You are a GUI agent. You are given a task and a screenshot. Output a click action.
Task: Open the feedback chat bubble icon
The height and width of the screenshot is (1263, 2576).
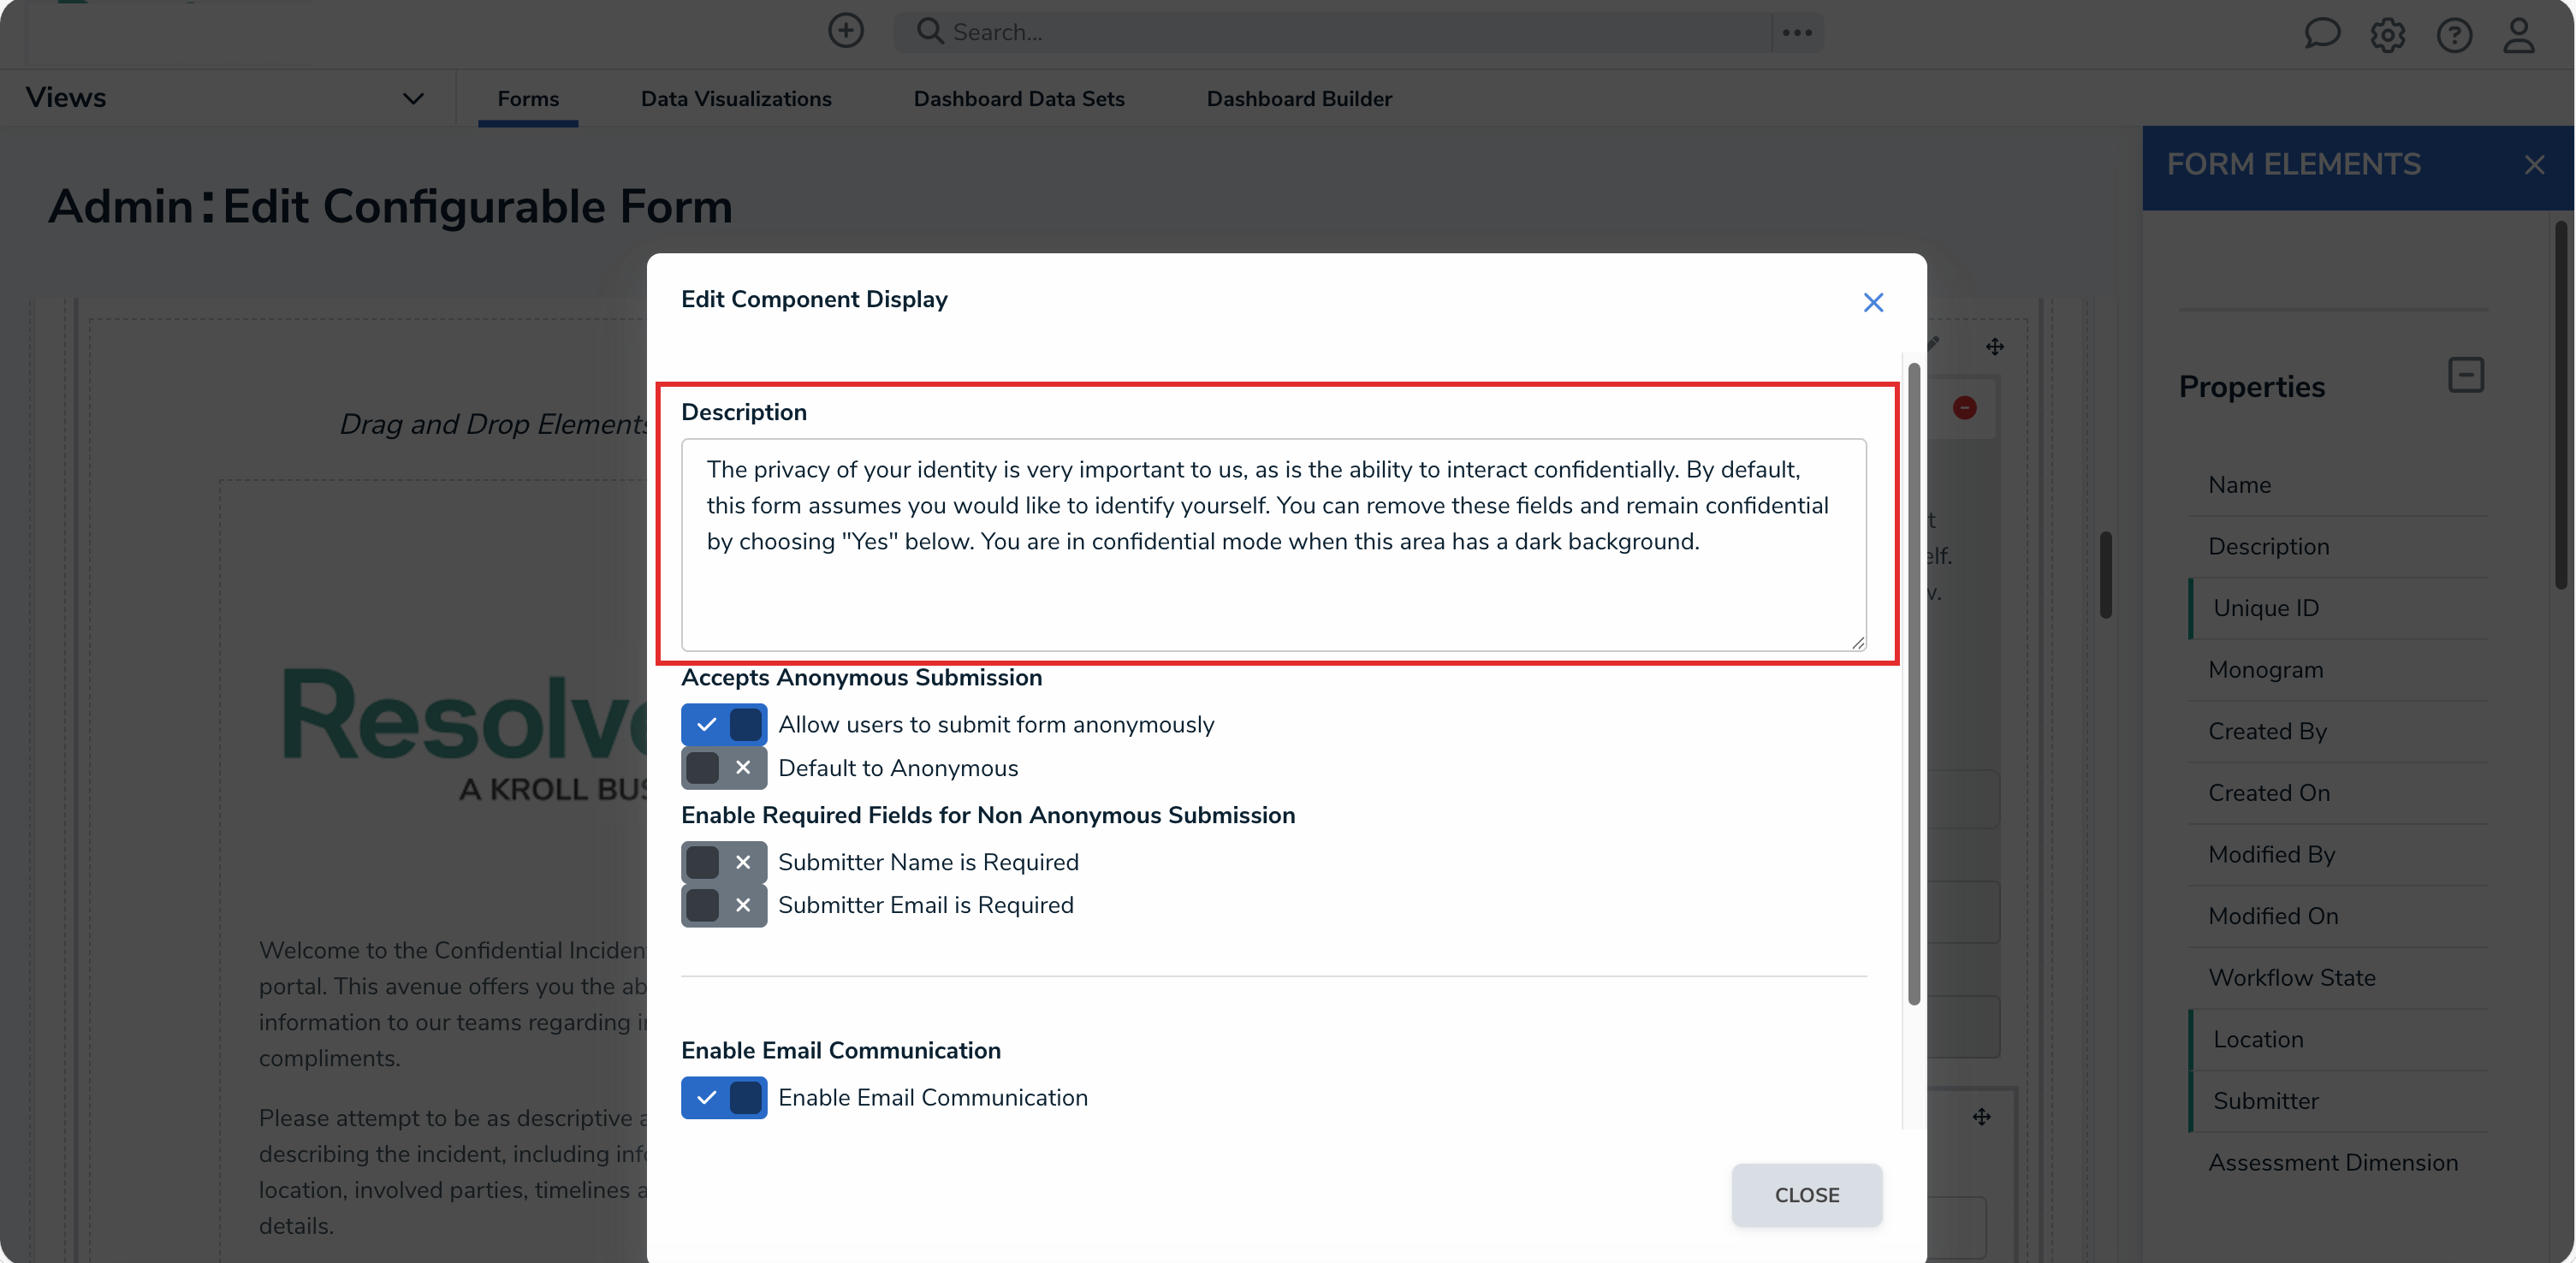point(2322,34)
